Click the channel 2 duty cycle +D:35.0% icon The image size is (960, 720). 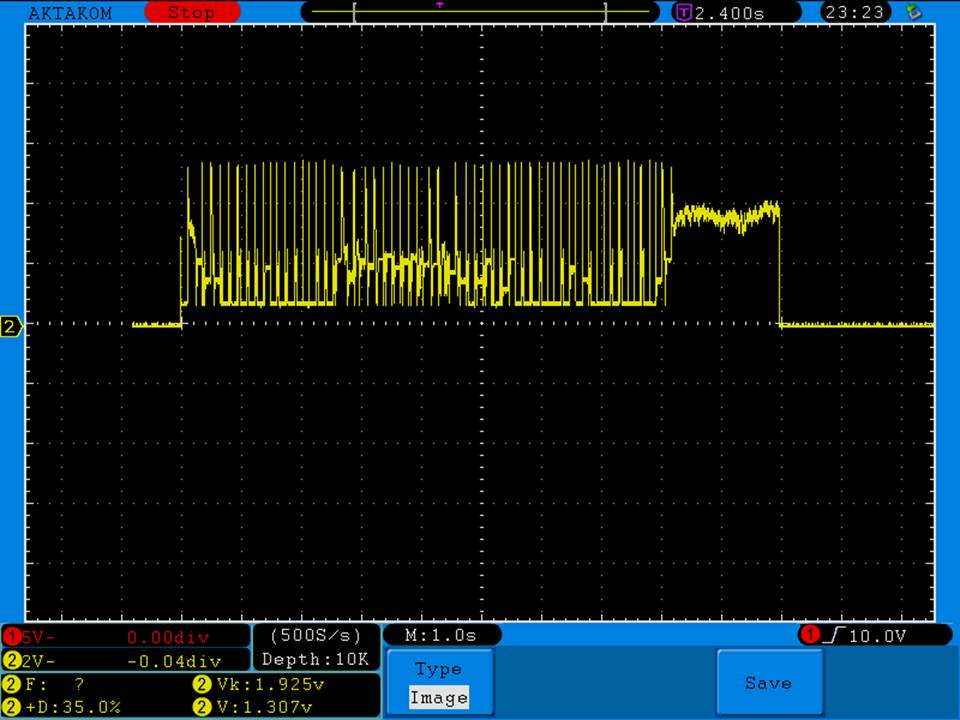[x=11, y=707]
